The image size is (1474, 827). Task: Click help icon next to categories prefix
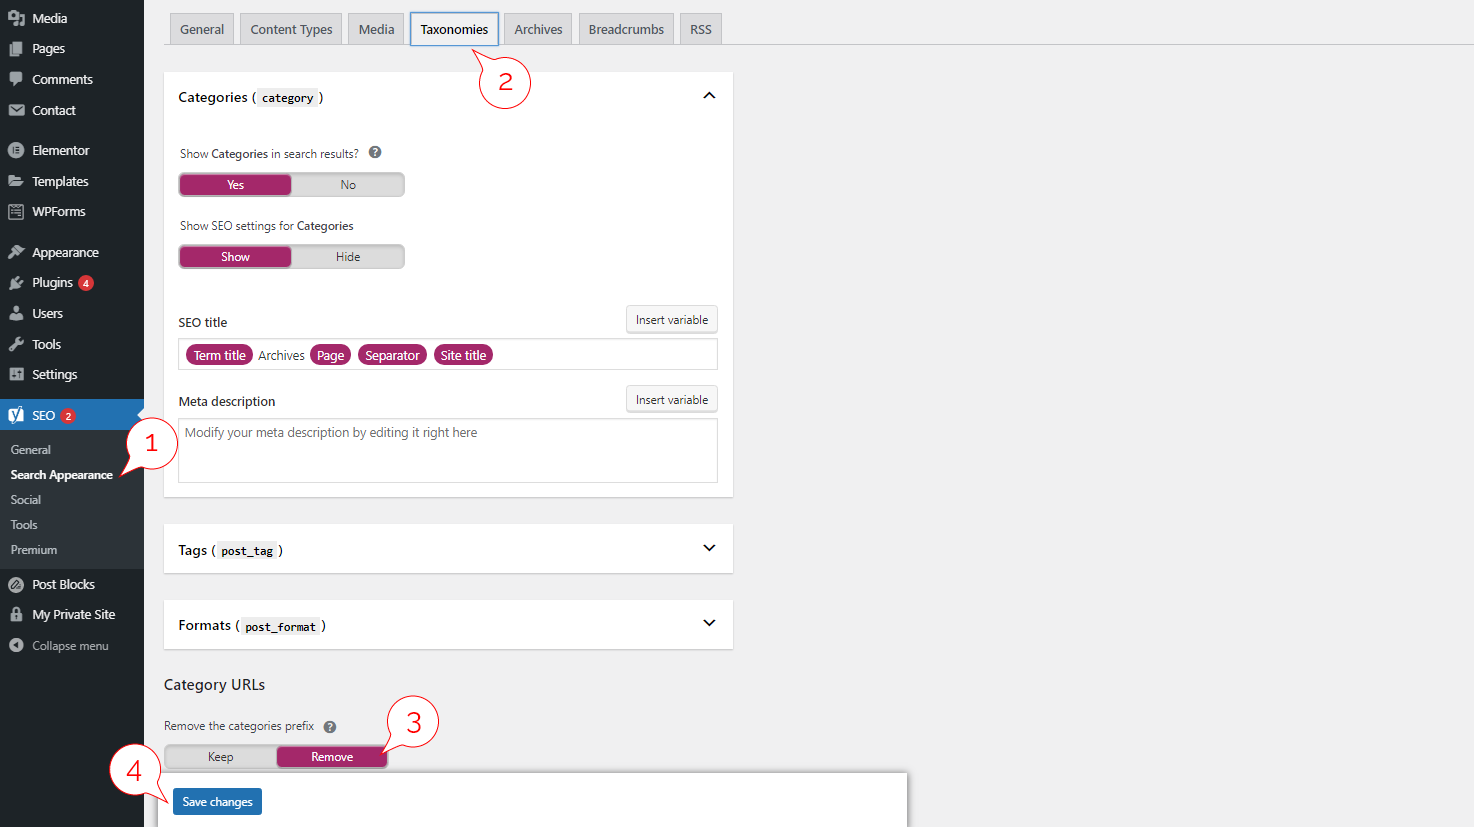(330, 727)
